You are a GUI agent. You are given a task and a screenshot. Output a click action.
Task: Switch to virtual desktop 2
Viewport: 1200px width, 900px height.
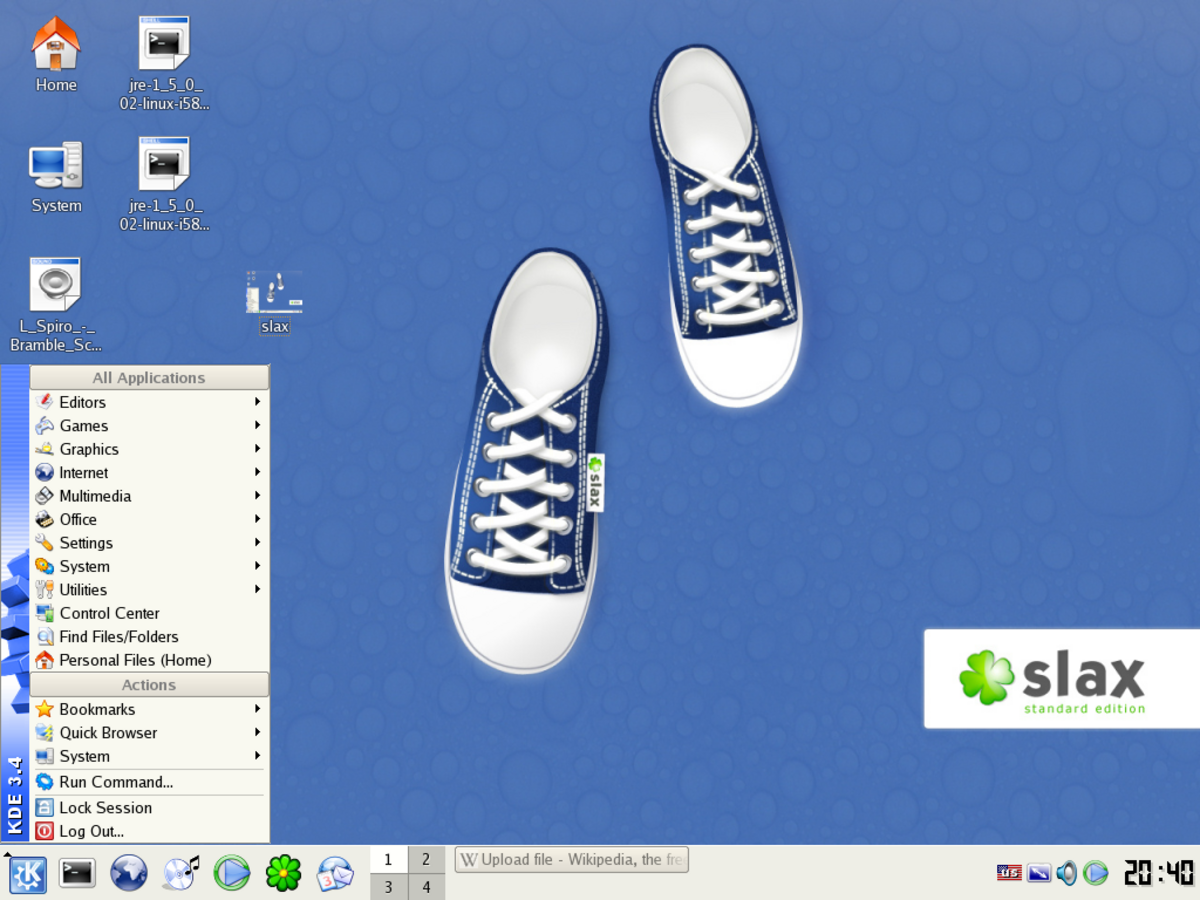tap(426, 859)
